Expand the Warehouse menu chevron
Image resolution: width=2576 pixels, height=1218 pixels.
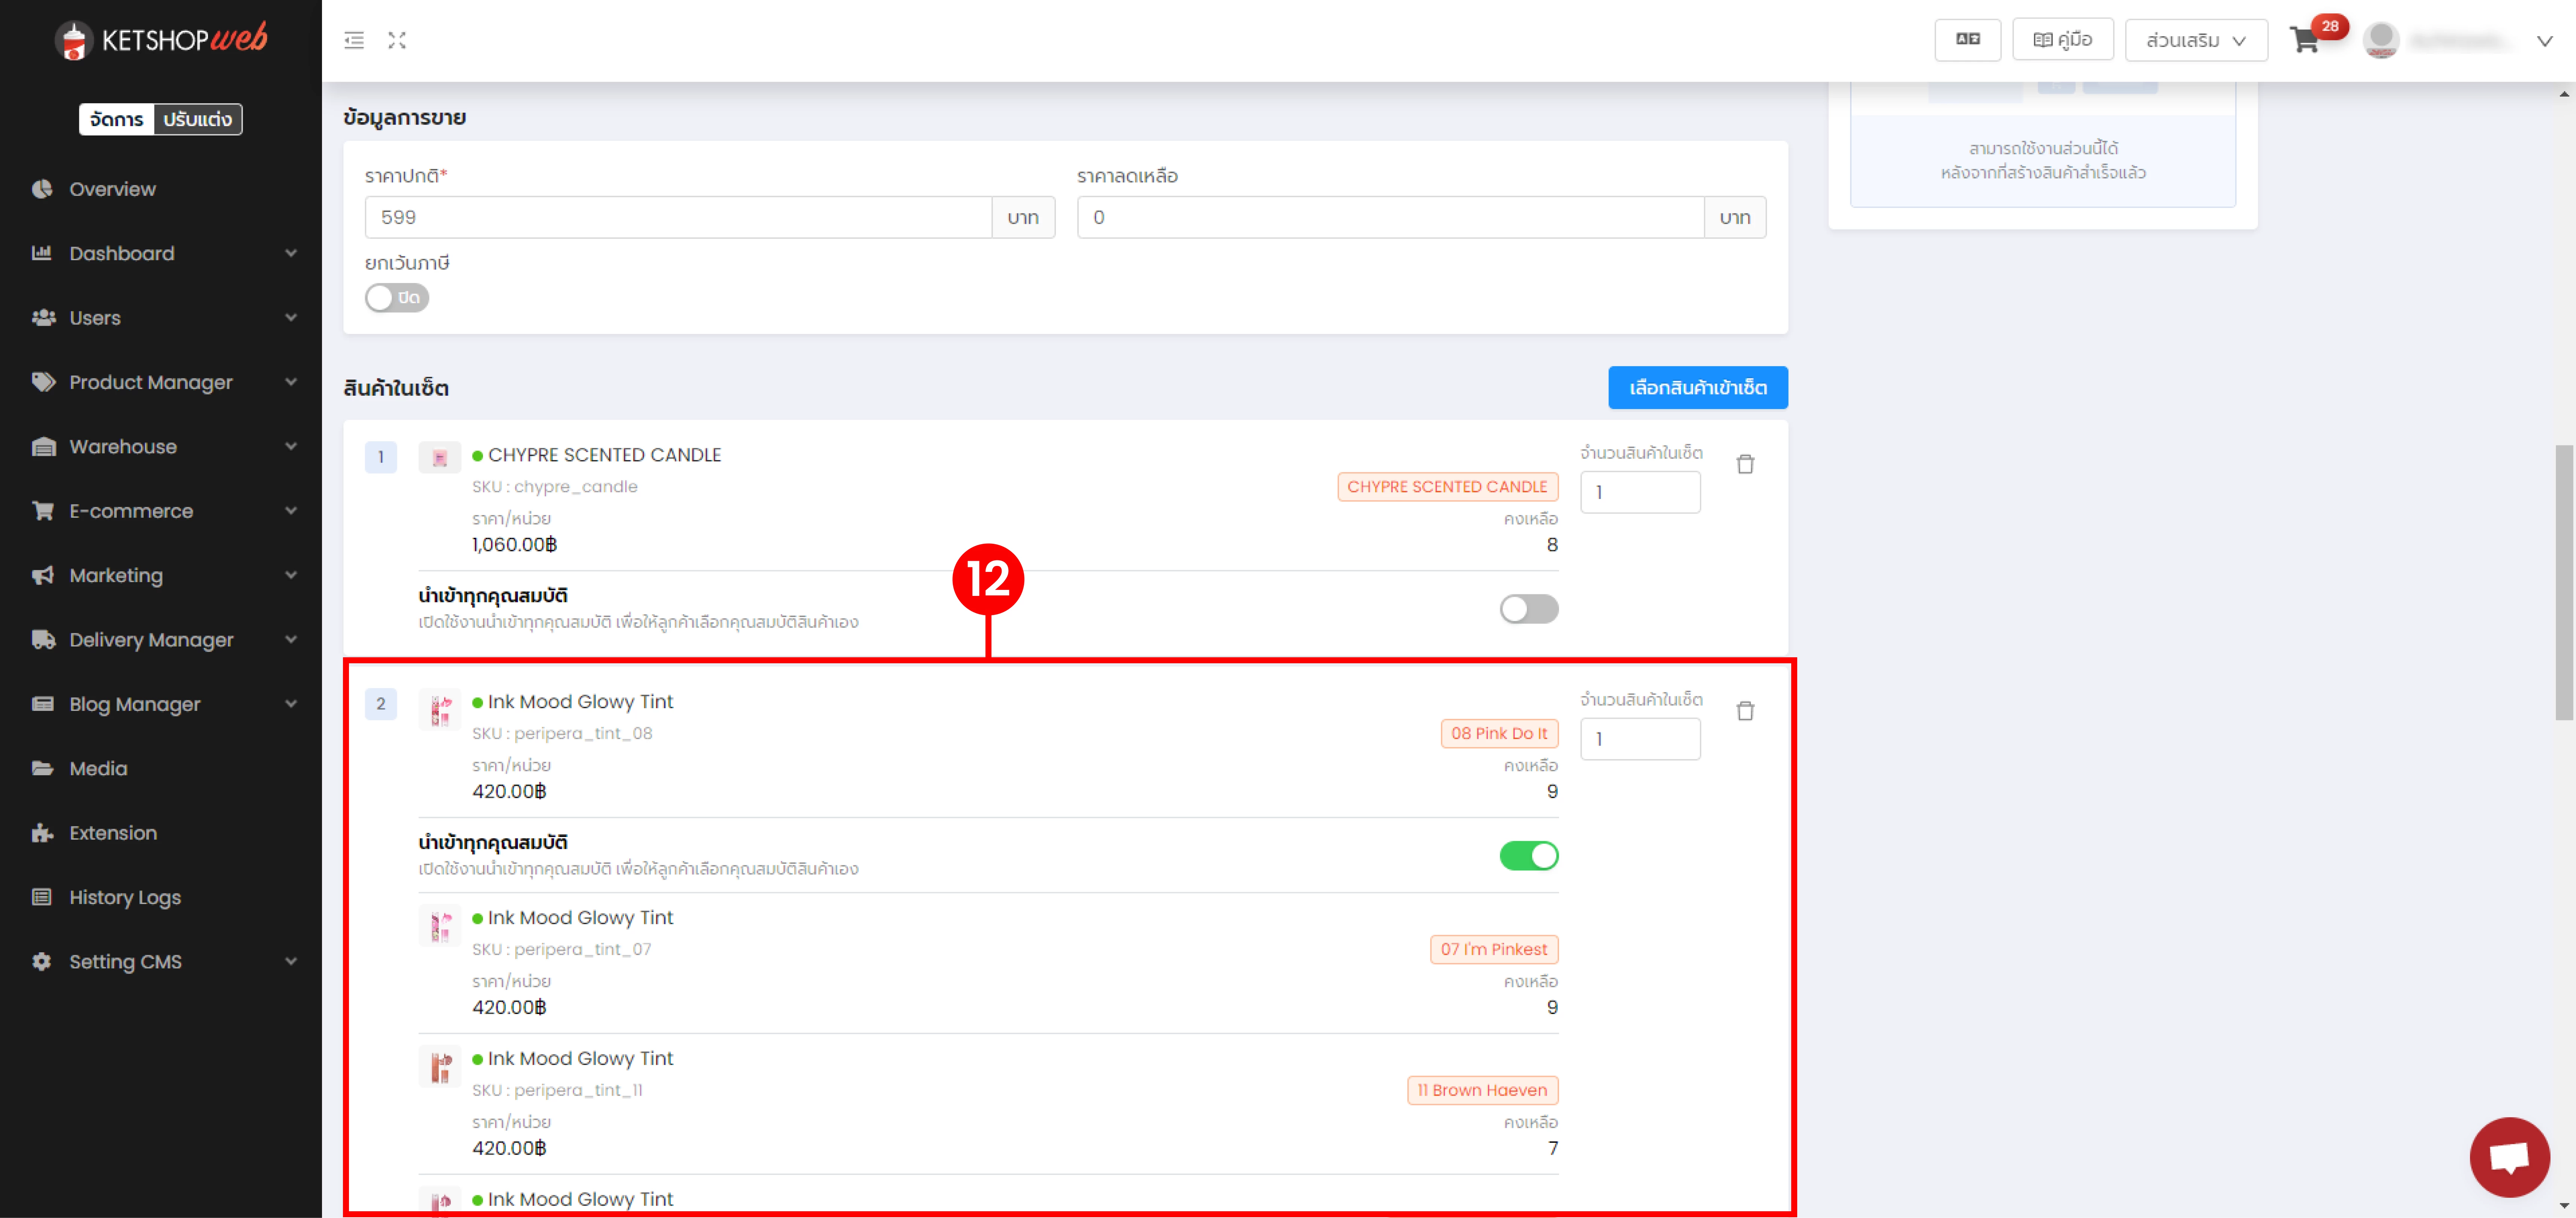(291, 446)
